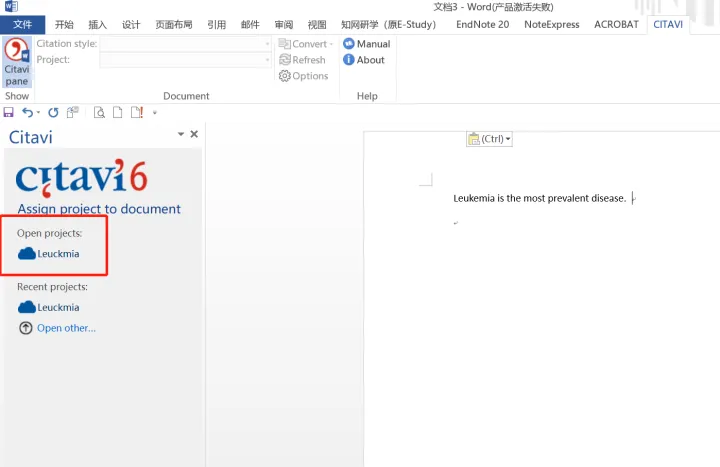Switch to the 页面布局 tab

click(x=174, y=25)
